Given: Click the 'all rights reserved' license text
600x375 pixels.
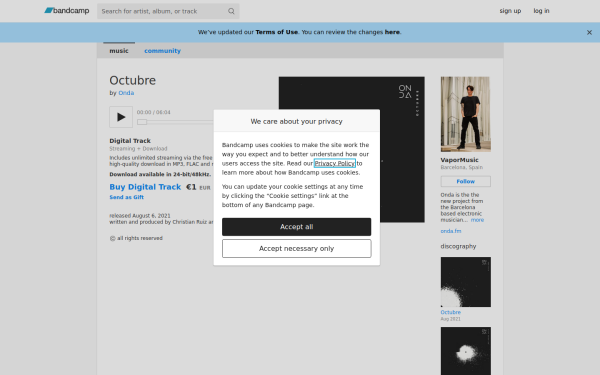Looking at the screenshot, I should pos(140,238).
